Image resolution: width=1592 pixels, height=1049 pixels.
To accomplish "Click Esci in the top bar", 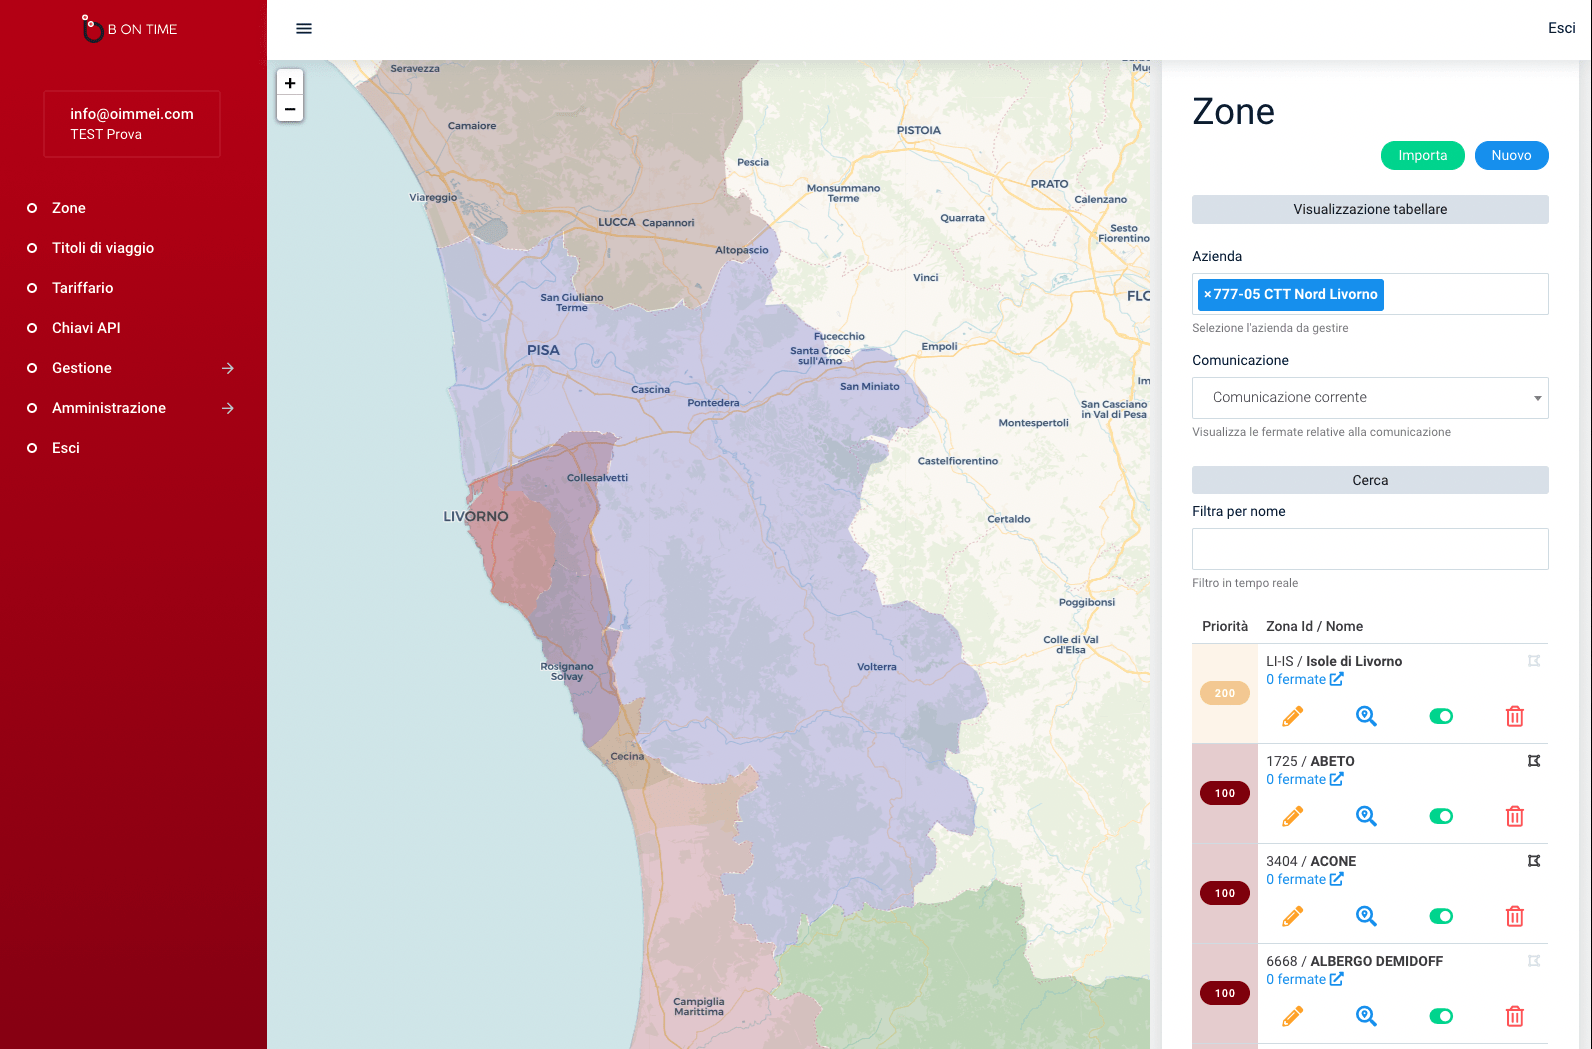I will [x=1561, y=28].
